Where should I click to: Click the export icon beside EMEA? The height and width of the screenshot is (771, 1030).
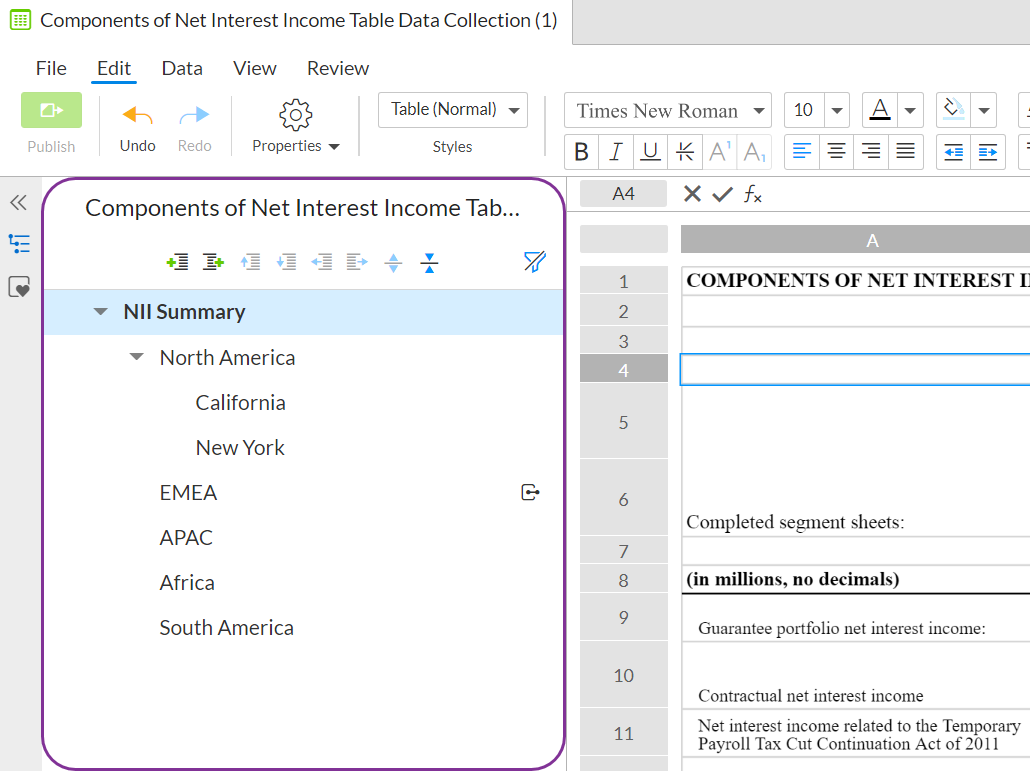coord(530,491)
